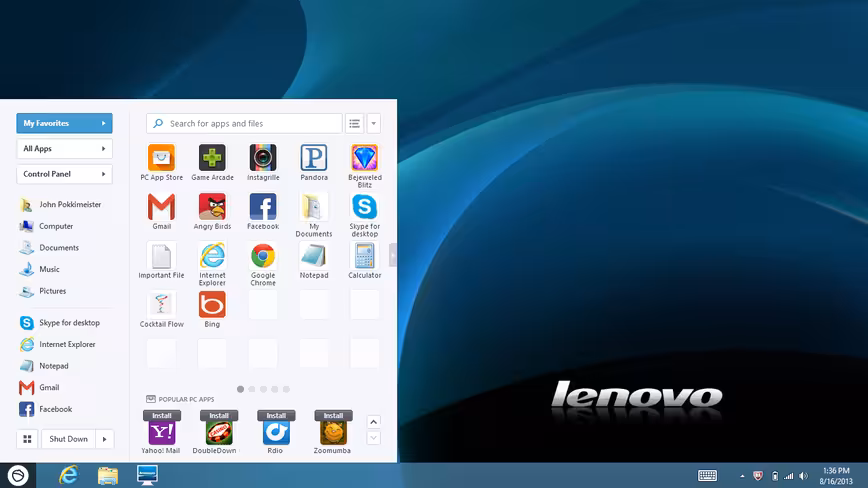Install the Yahoo! Mail app

[x=162, y=416]
